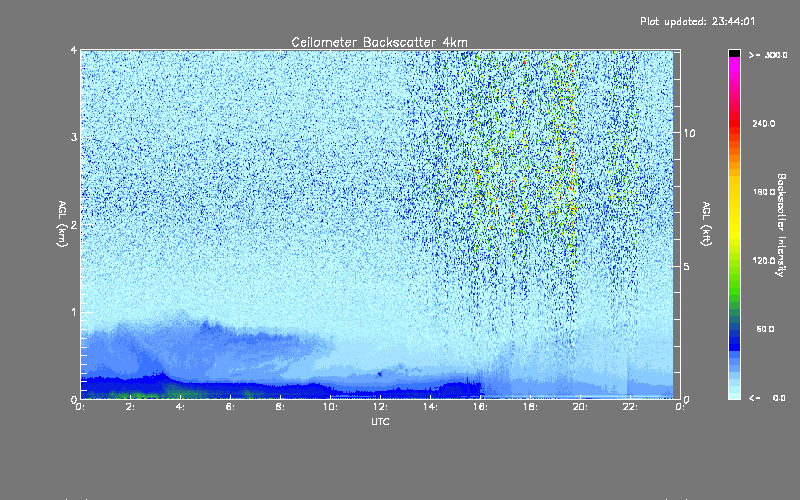Click the '20:' tick on the UTC axis
Screen dimensions: 800x500
click(x=580, y=407)
